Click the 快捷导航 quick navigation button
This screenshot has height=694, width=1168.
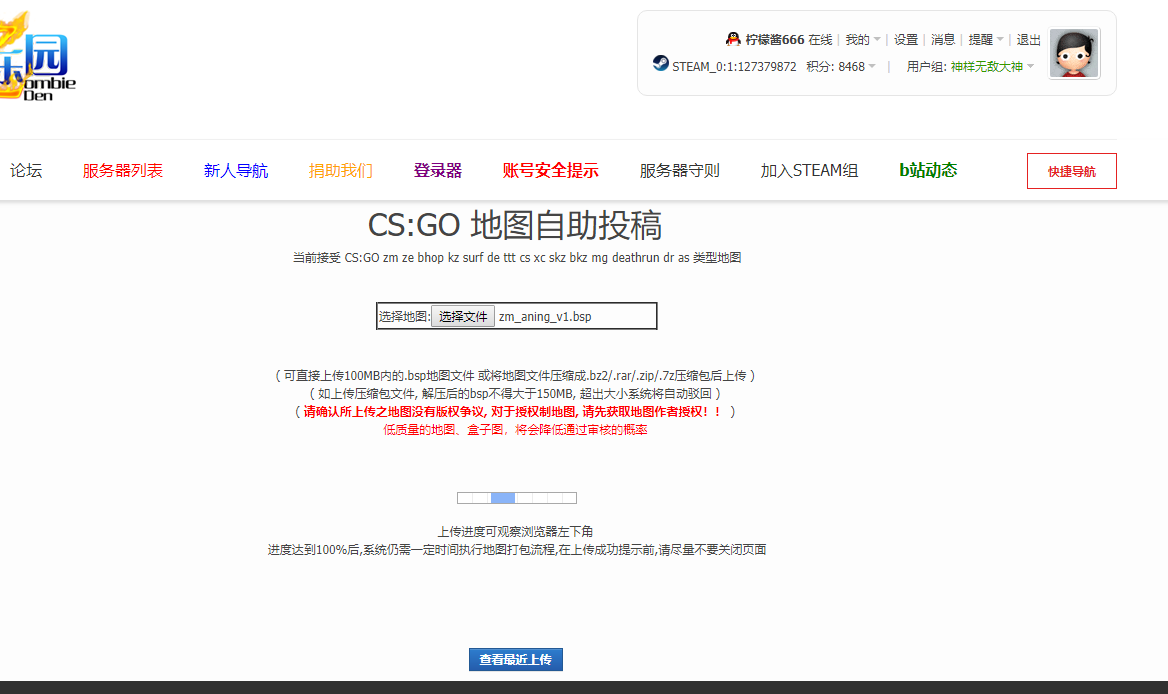[1072, 171]
